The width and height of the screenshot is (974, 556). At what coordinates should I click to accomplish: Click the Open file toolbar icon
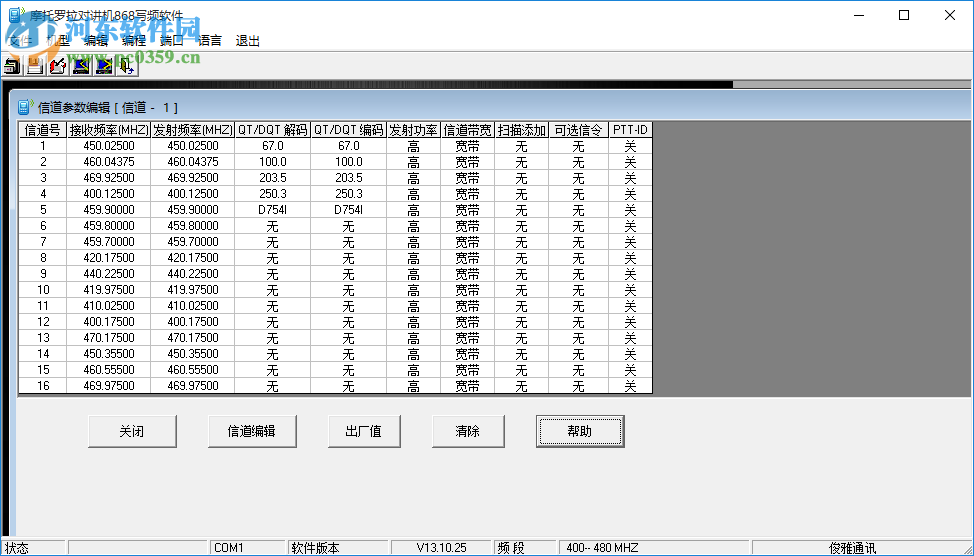point(13,65)
